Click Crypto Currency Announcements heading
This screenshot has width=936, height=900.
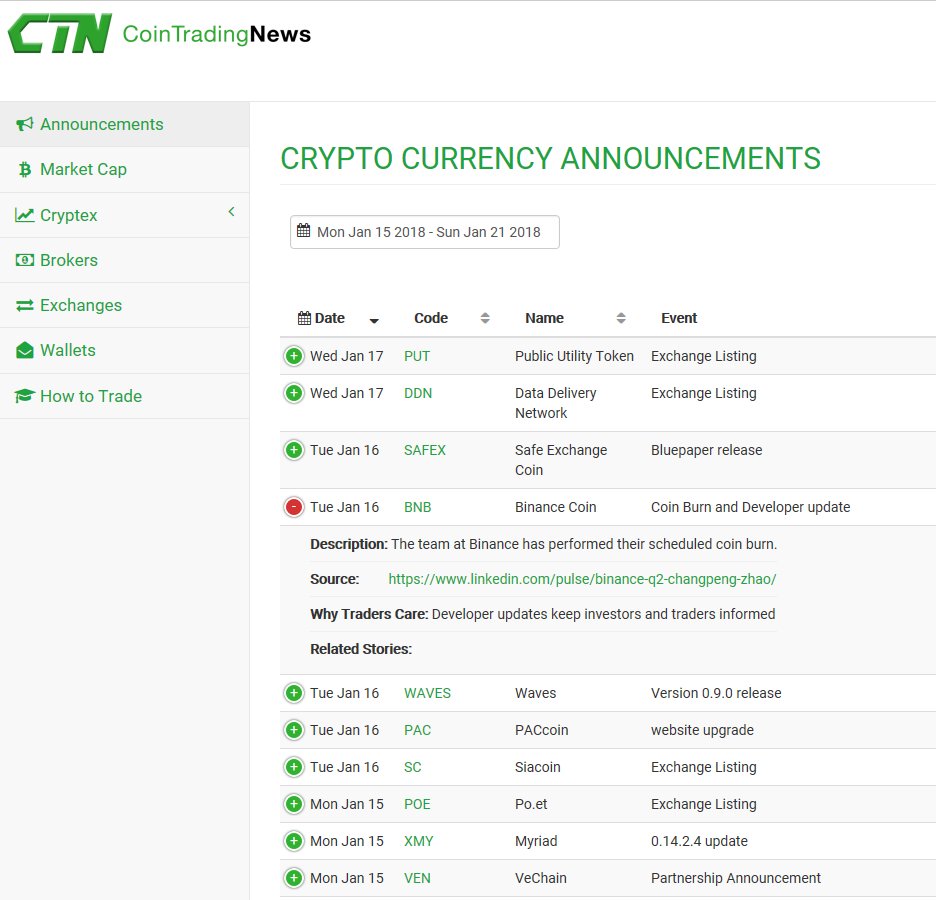[550, 159]
